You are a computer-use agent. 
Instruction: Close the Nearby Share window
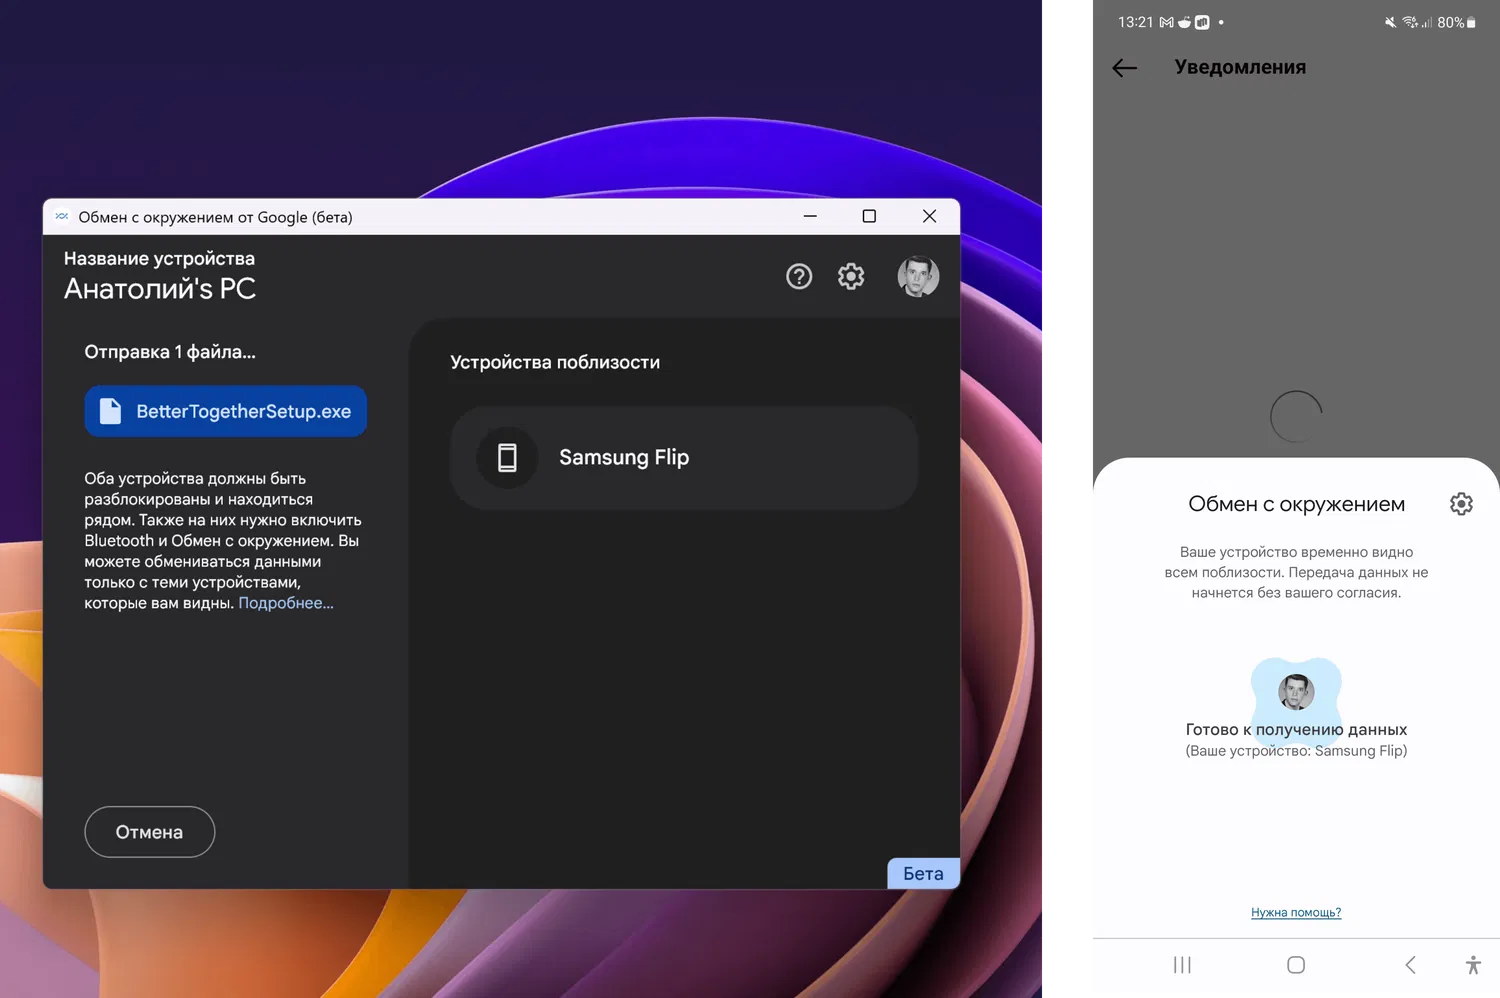coord(929,216)
